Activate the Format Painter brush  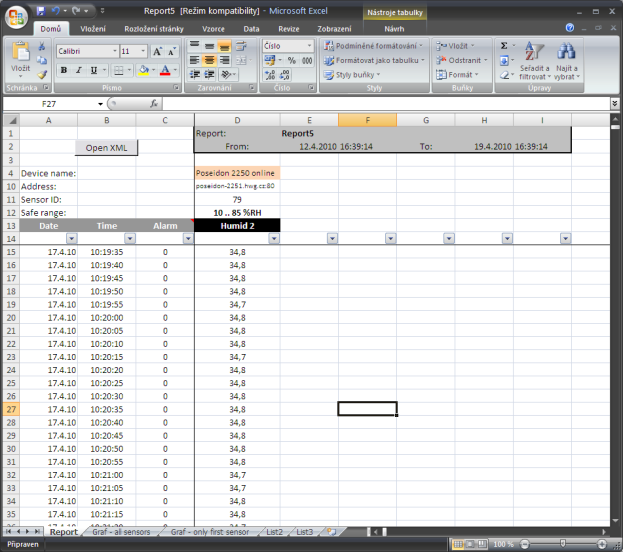[x=42, y=74]
